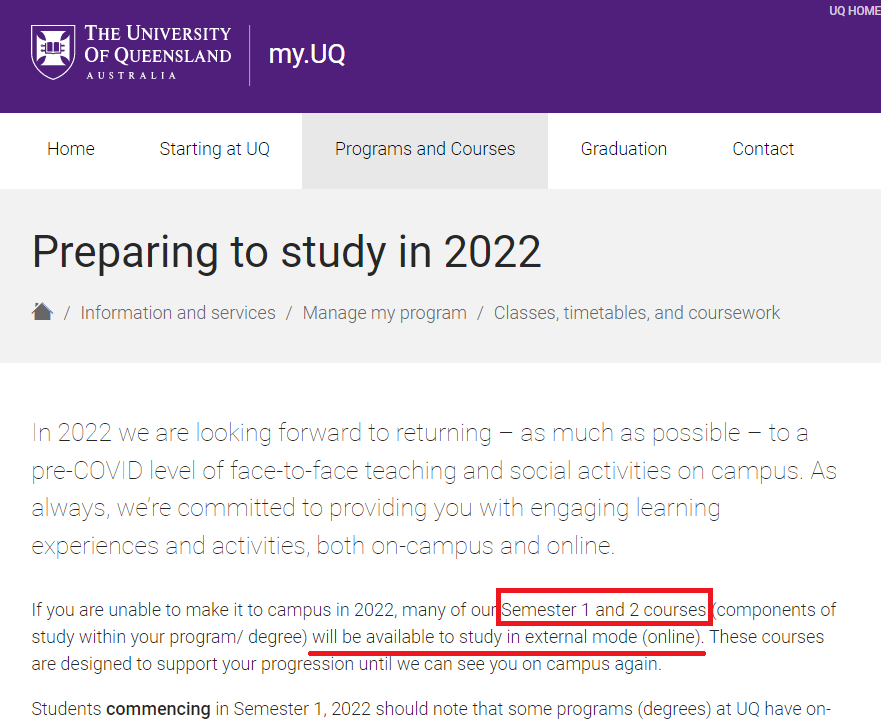881x725 pixels.
Task: Click the Preparing to study in 2022 heading
Action: (287, 252)
